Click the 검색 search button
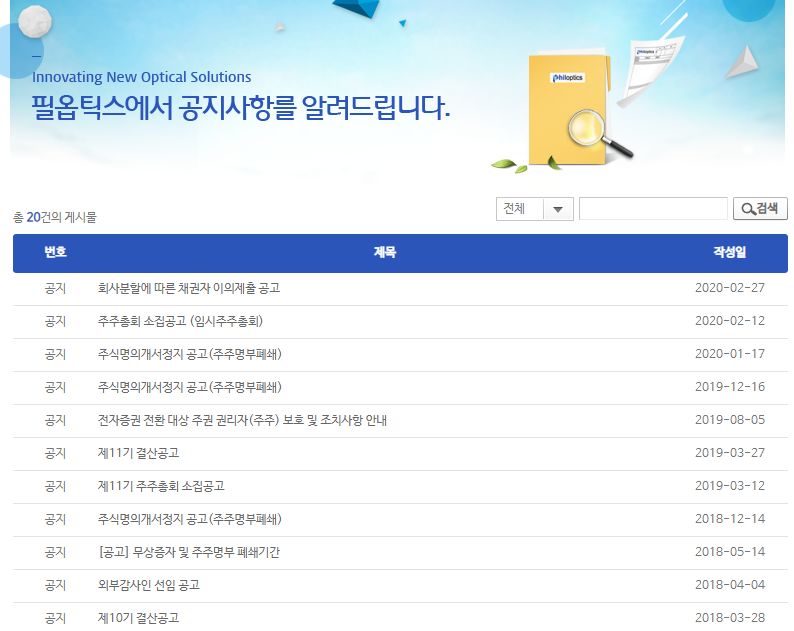This screenshot has height=631, width=794. click(x=760, y=209)
